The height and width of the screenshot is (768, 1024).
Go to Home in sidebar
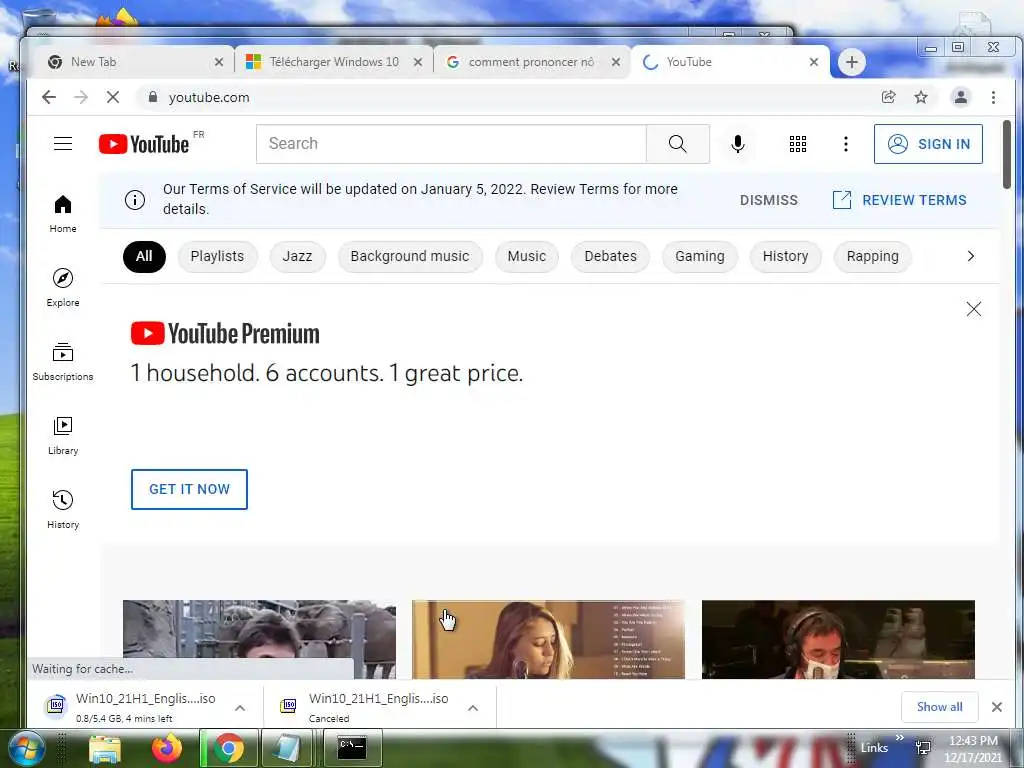pos(63,214)
